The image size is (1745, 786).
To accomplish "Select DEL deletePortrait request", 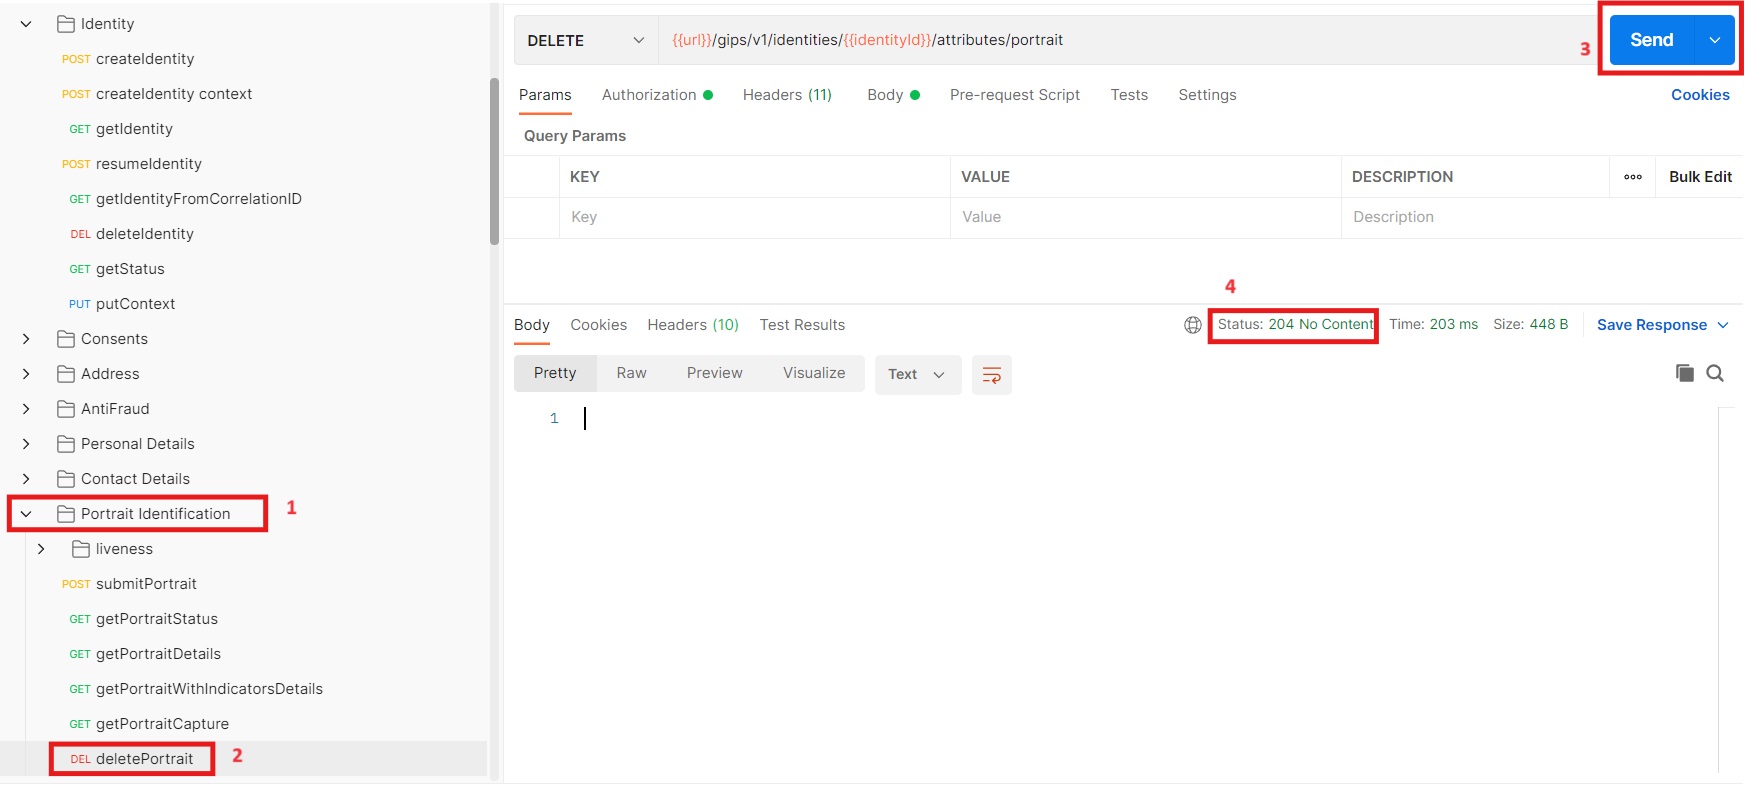I will 131,759.
